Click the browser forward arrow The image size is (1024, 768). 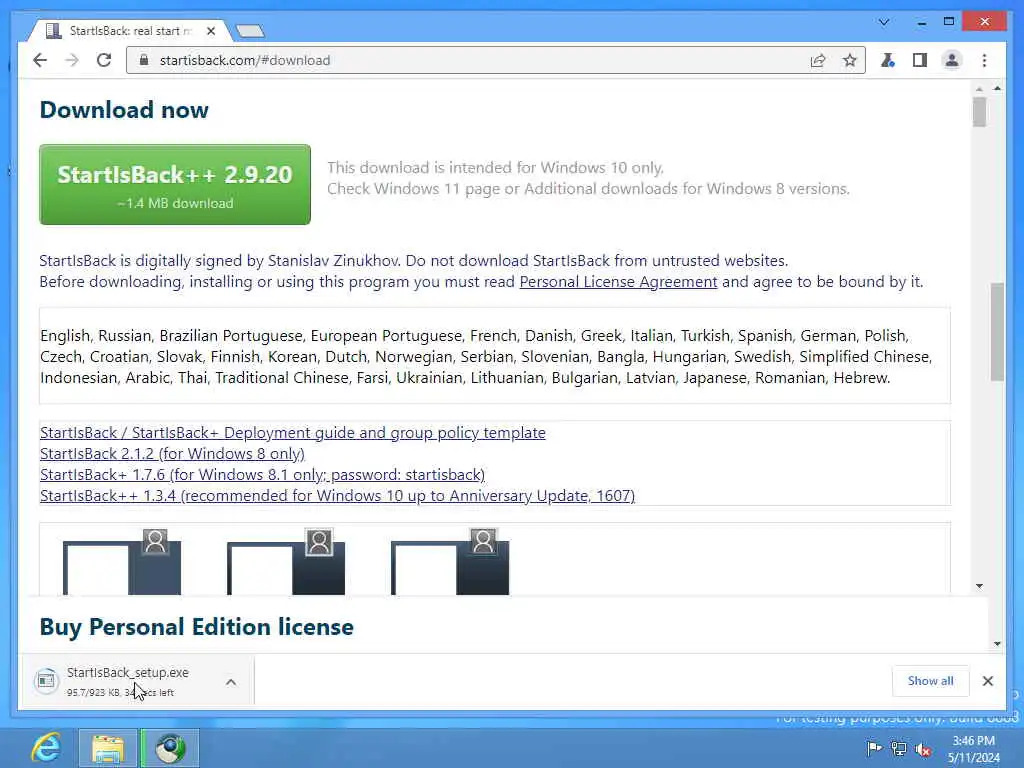coord(72,61)
